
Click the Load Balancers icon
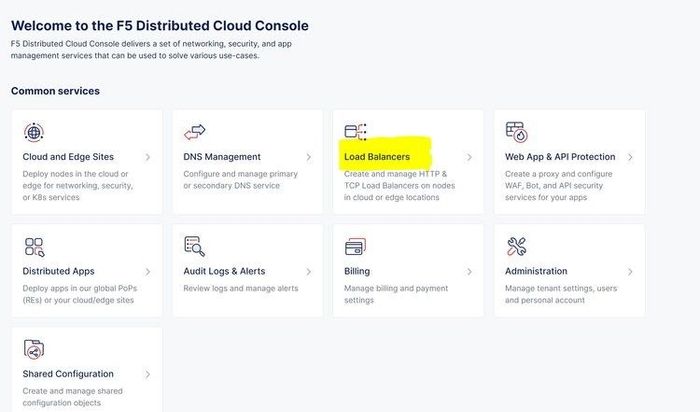click(x=355, y=132)
